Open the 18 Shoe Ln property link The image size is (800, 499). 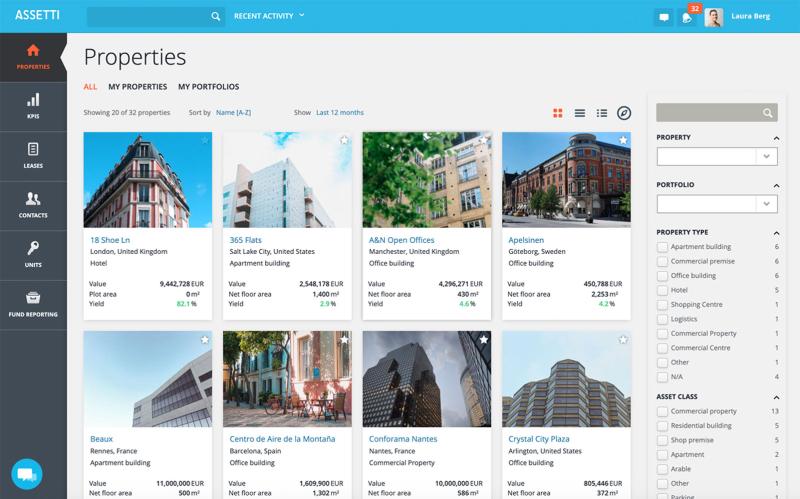tap(110, 240)
